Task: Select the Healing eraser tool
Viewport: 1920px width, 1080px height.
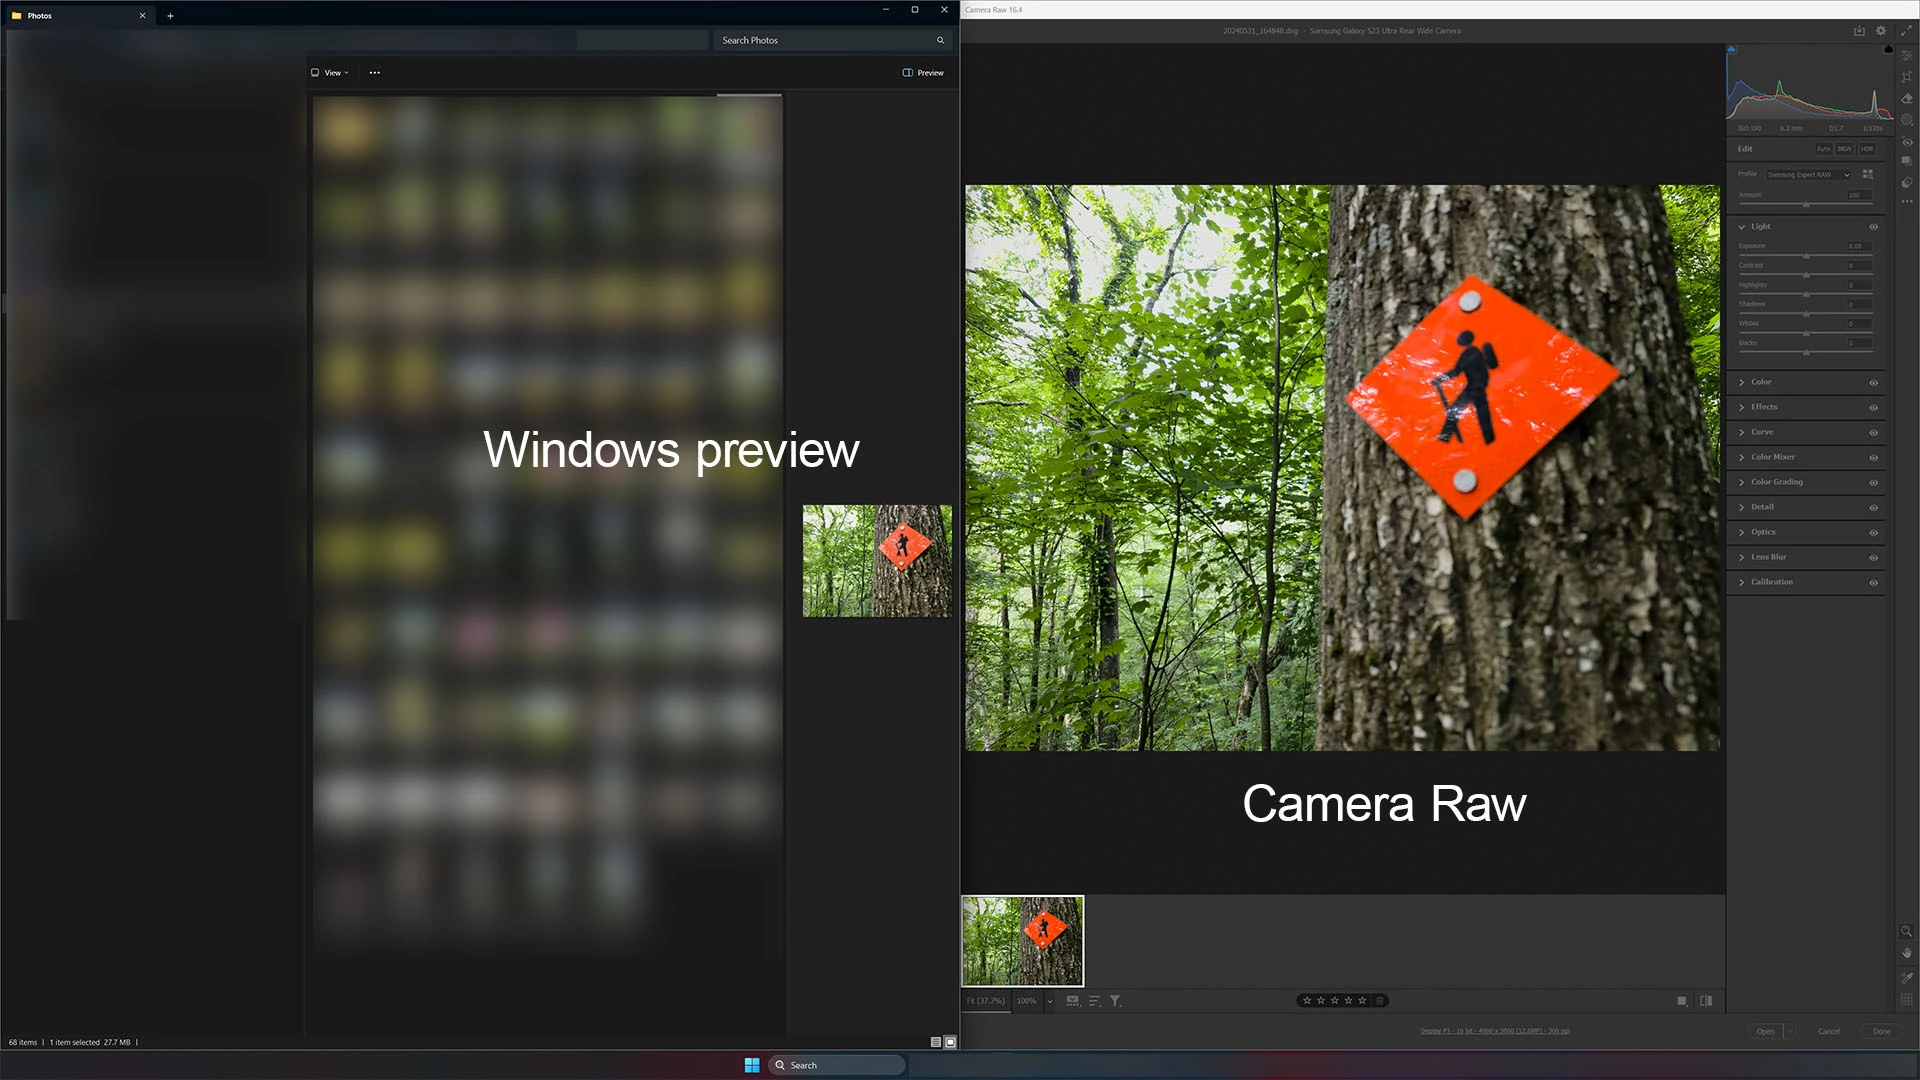Action: (x=1907, y=98)
